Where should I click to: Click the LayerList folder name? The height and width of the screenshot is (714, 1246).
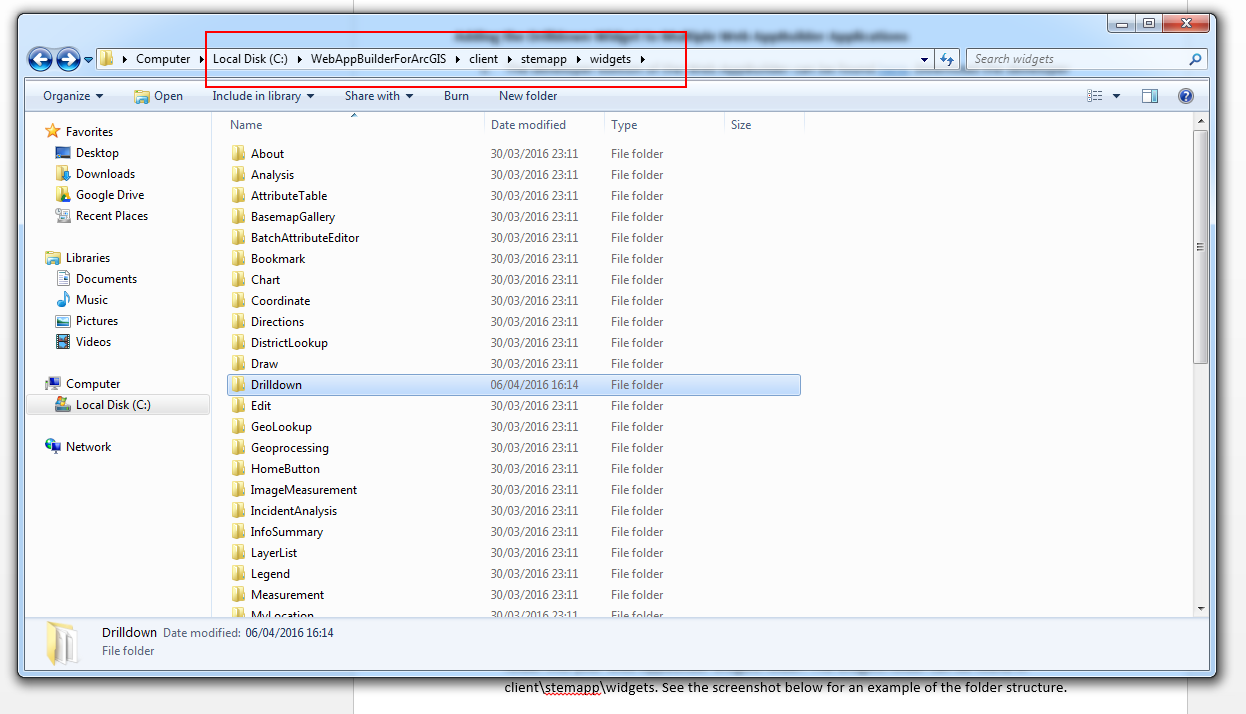tap(273, 553)
